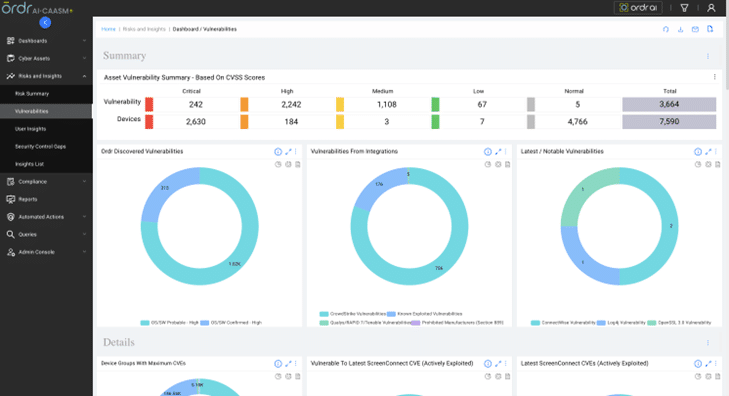Viewport: 729px width, 396px height.
Task: Expand Latest / Notable Vulnerabilities widget fullscreen
Action: click(708, 152)
